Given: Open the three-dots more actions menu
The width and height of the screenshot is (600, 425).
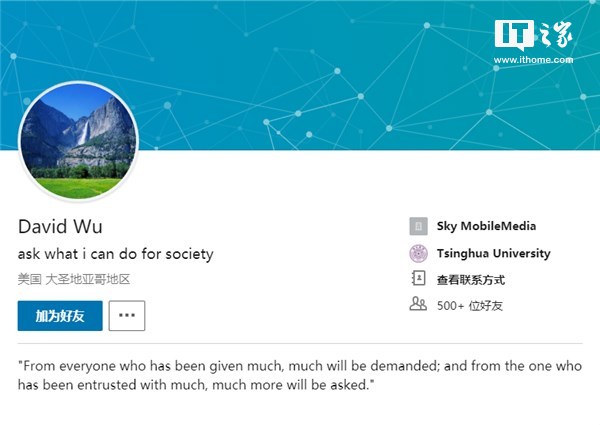Looking at the screenshot, I should (126, 315).
